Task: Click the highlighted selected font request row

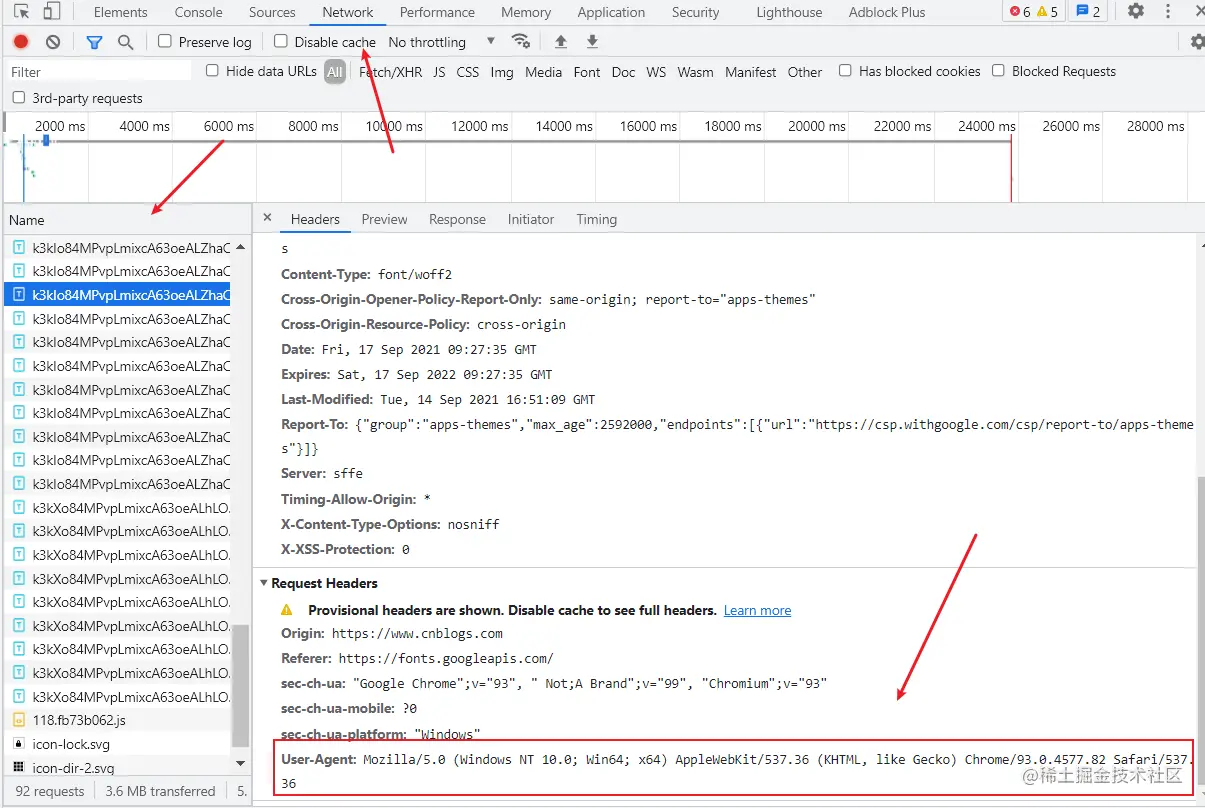Action: (118, 295)
